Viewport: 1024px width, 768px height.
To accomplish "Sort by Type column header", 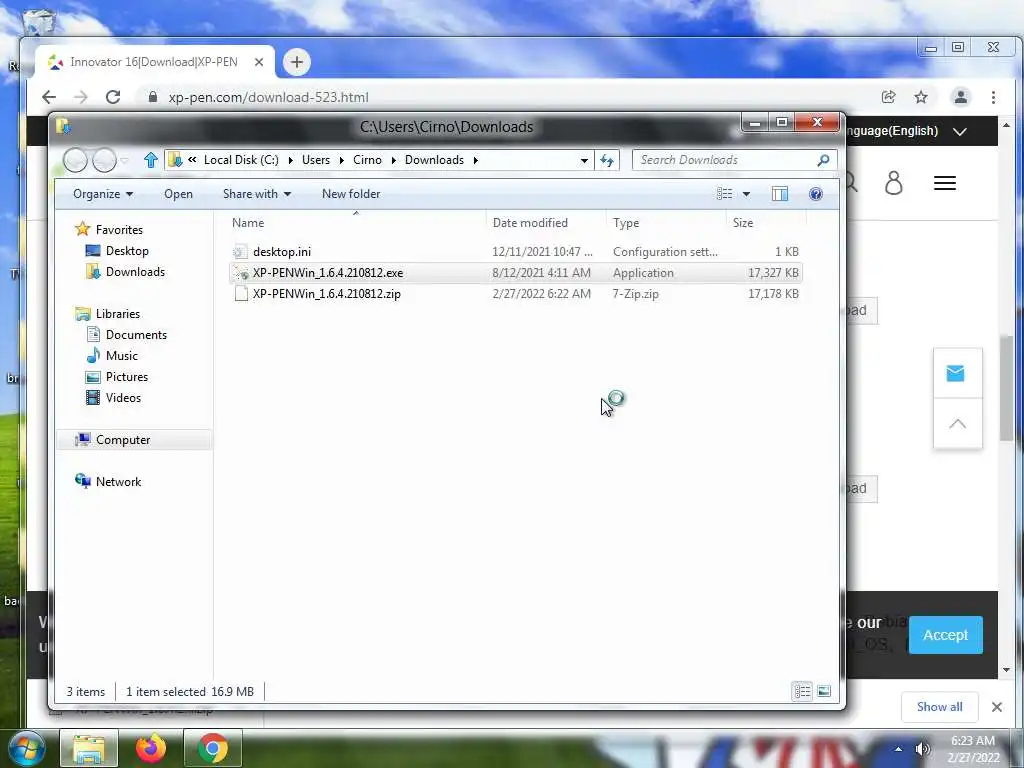I will [x=666, y=223].
